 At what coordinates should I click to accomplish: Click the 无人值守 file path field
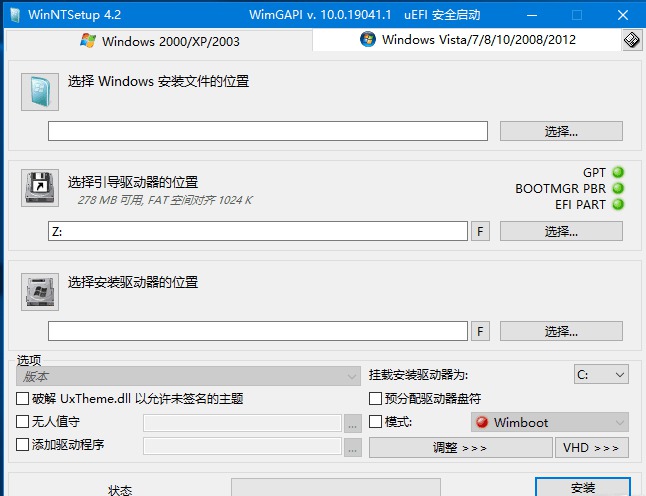coord(242,423)
